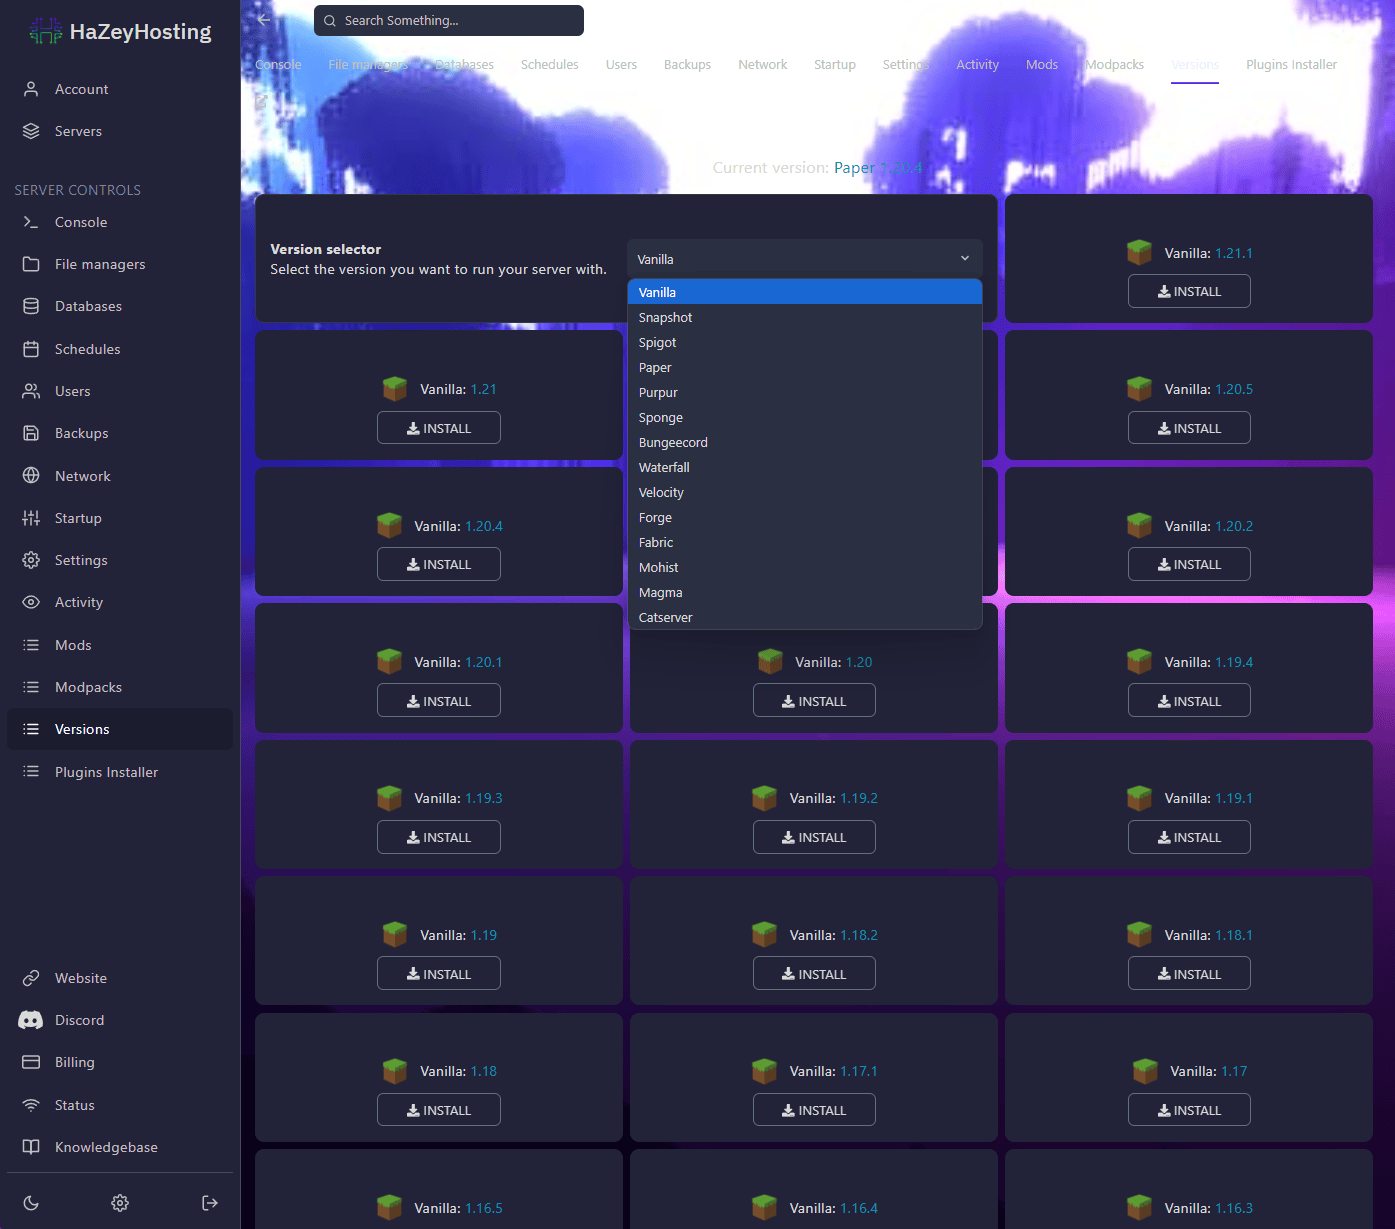Click the Plugins Installer list icon
The image size is (1395, 1229).
coord(31,772)
